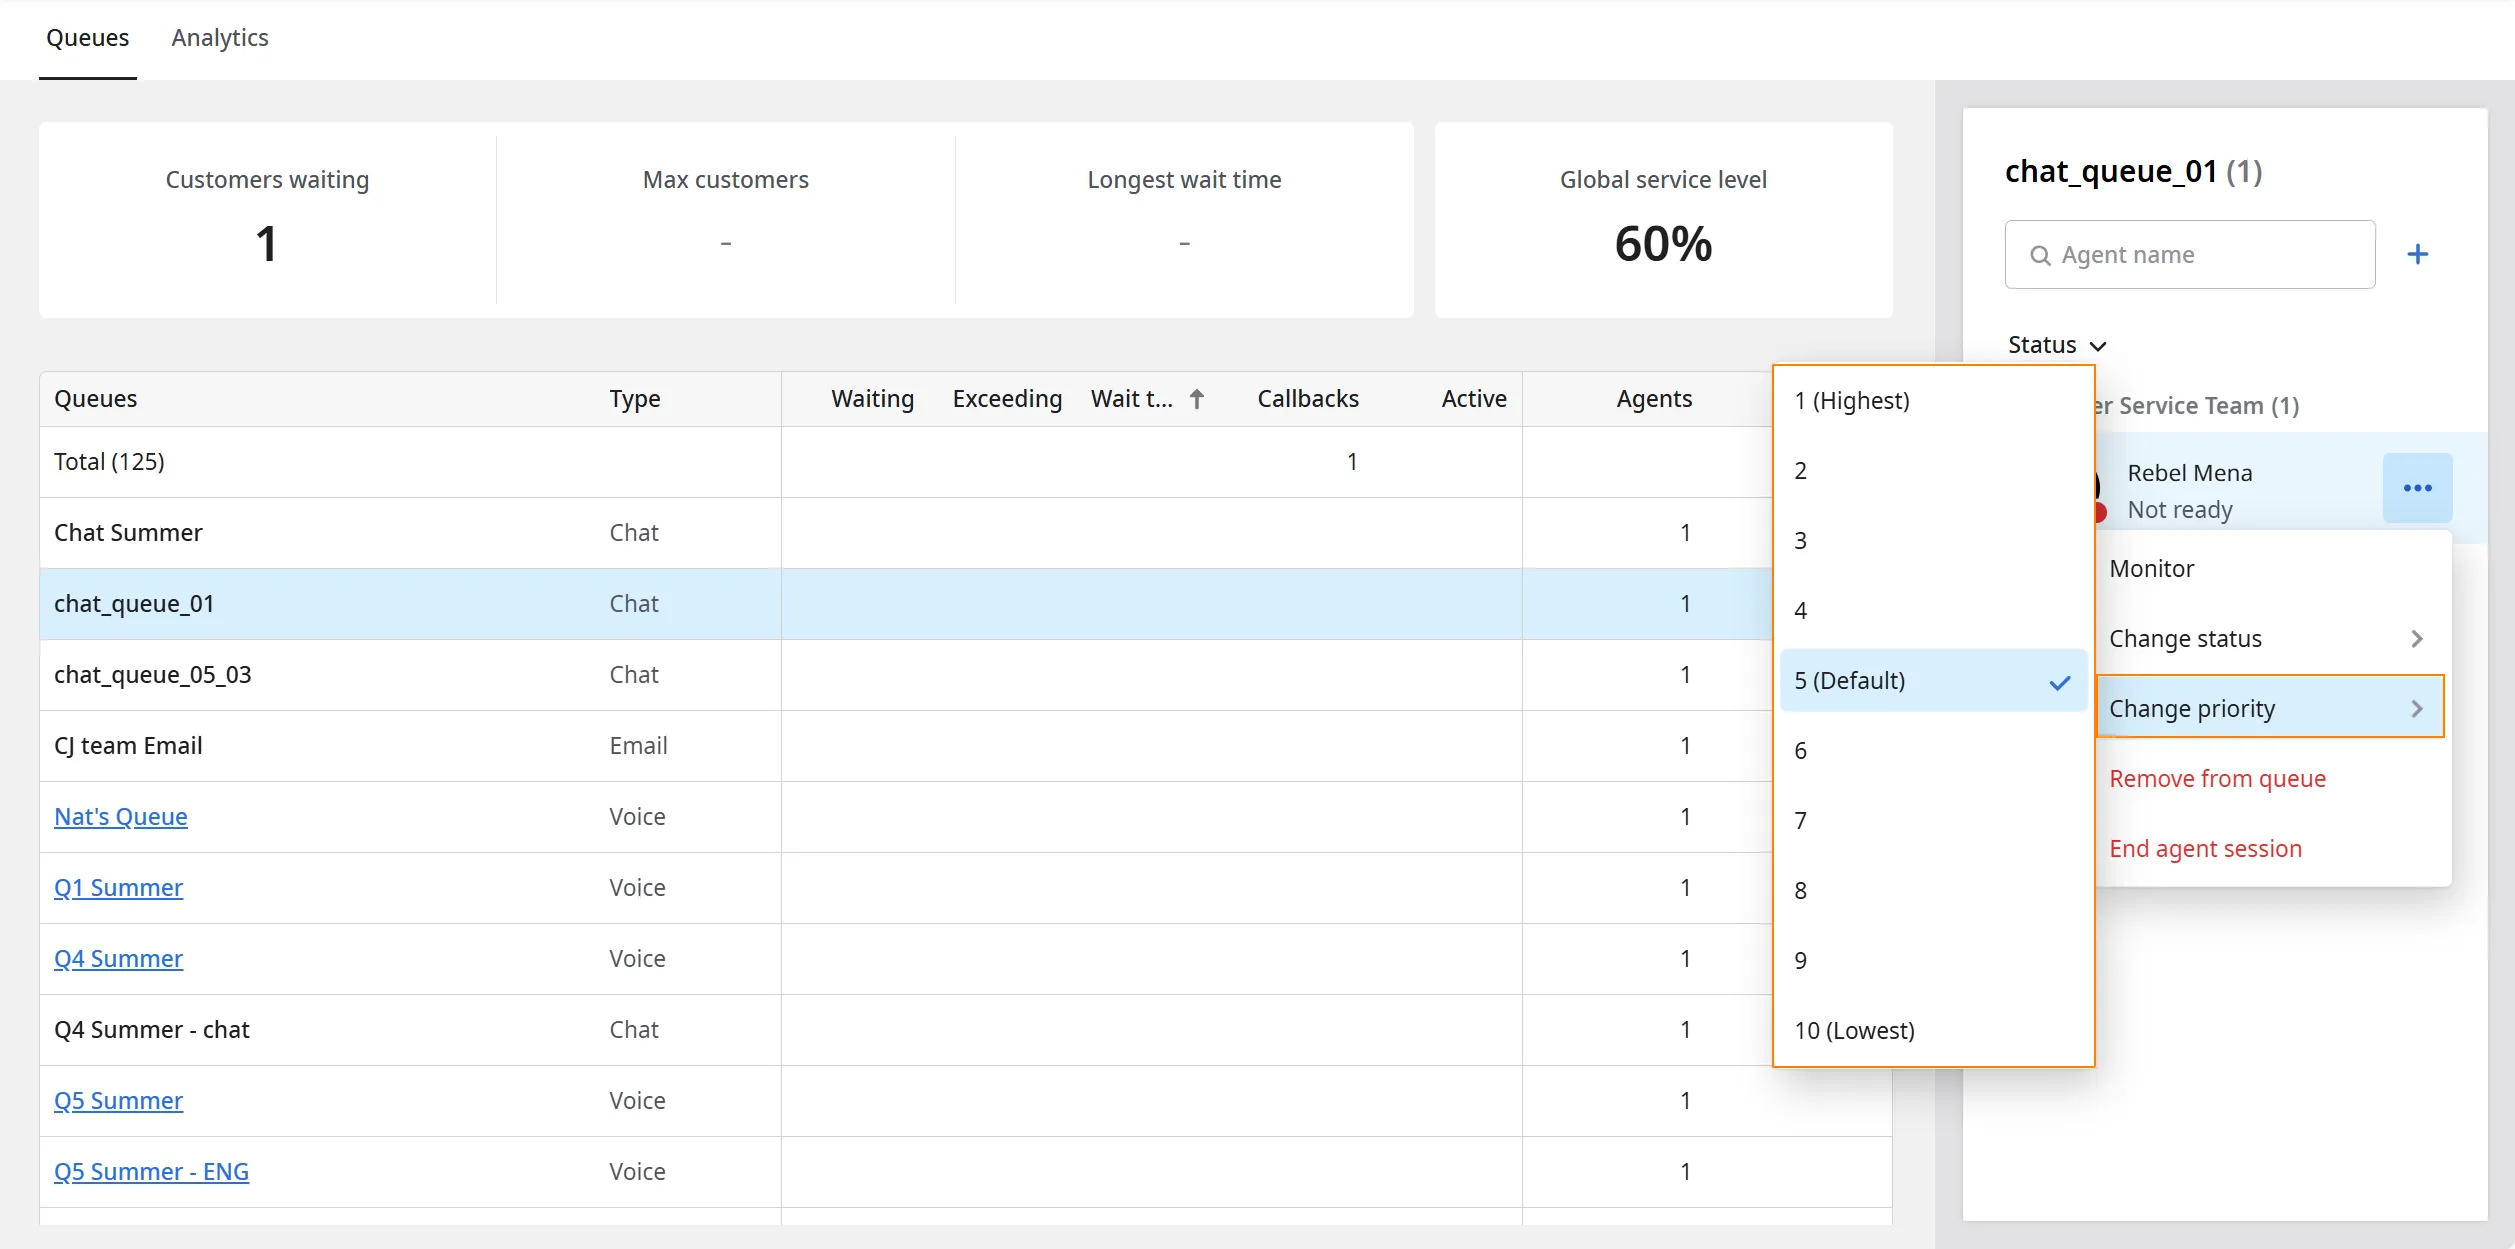Select priority 9
This screenshot has height=1249, width=2515.
(x=1933, y=960)
